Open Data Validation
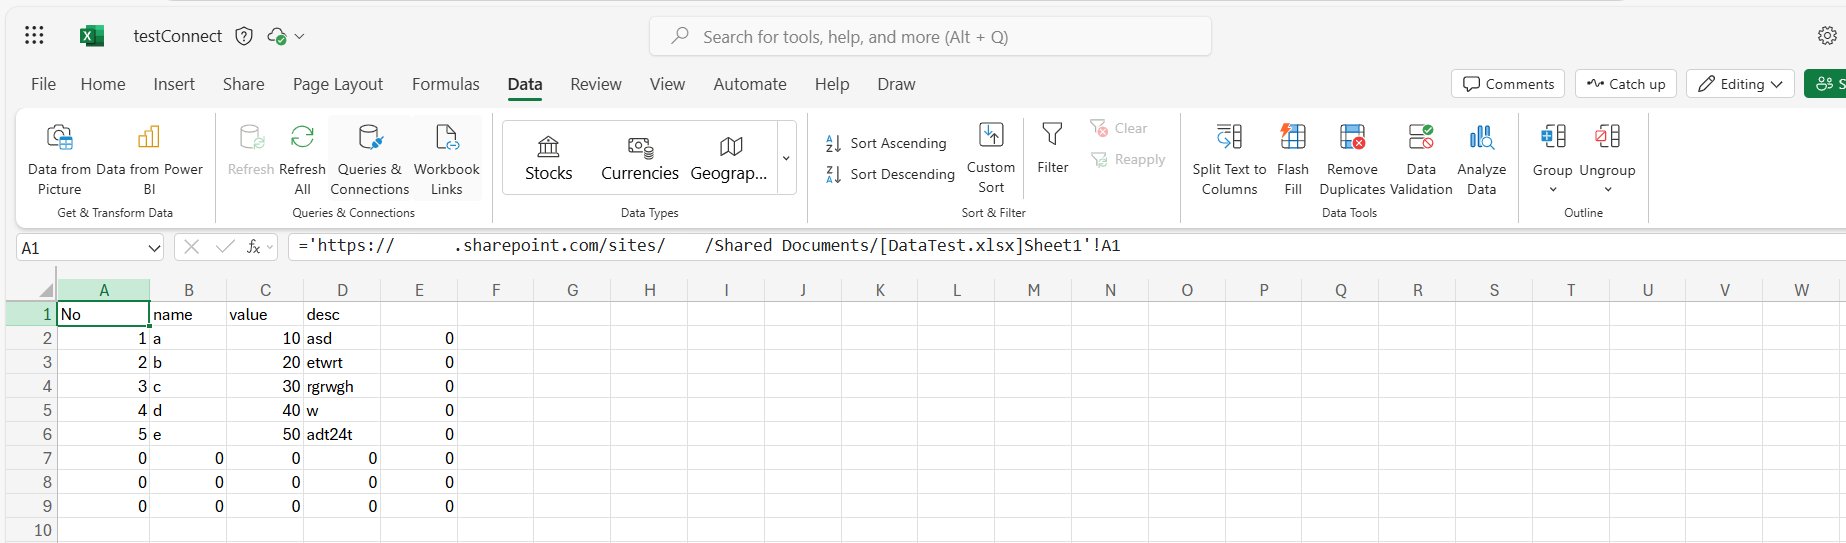 coord(1421,161)
